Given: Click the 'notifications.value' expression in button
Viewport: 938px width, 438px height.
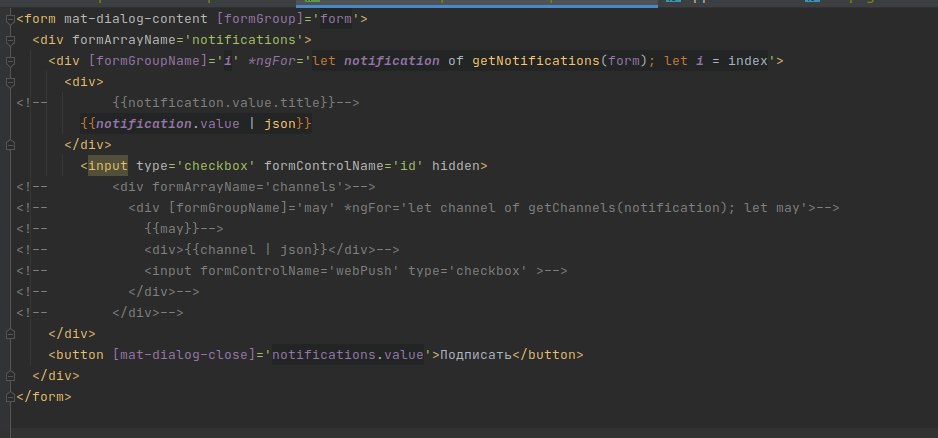Looking at the screenshot, I should pyautogui.click(x=348, y=355).
